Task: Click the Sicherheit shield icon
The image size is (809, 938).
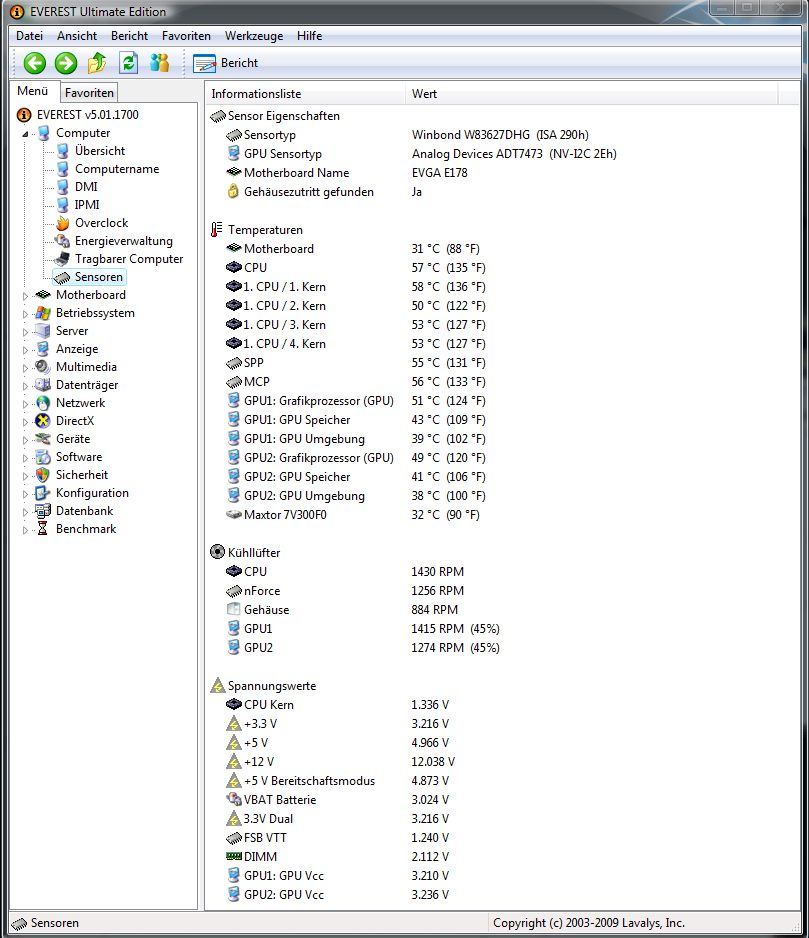Action: click(x=42, y=475)
